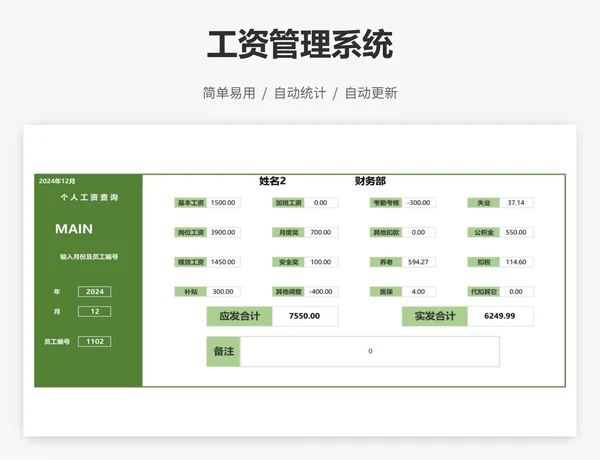The image size is (600, 460).
Task: Select the 养老 label cell
Action: [x=386, y=262]
